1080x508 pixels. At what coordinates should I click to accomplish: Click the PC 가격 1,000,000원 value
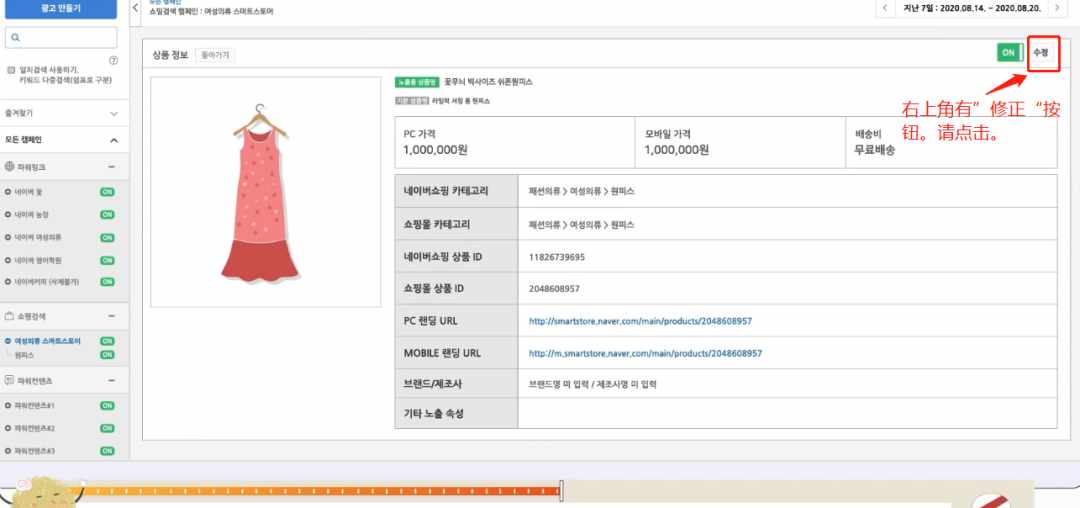pos(435,150)
